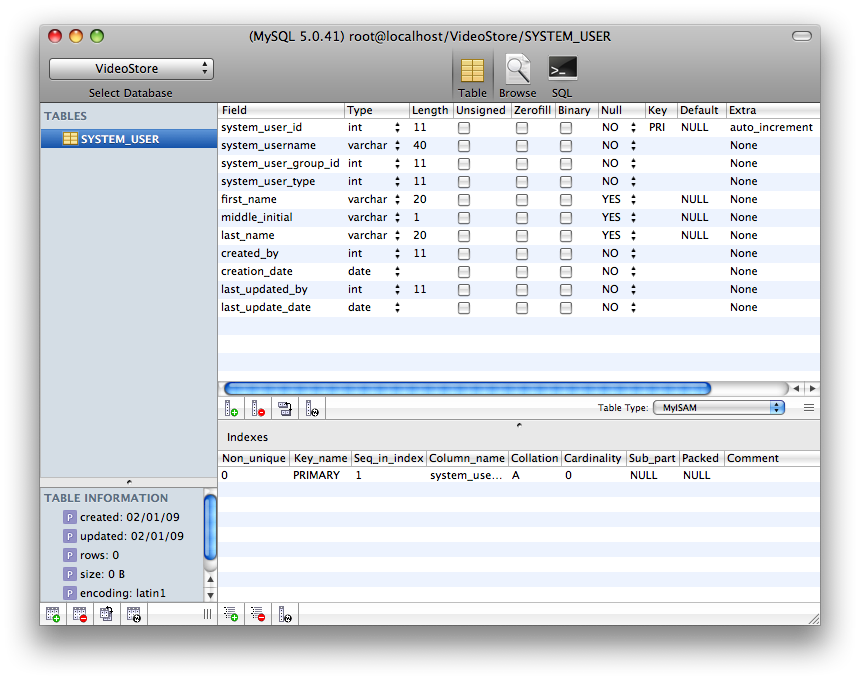Click the Cardinality index column header
This screenshot has width=860, height=680.
click(x=593, y=458)
